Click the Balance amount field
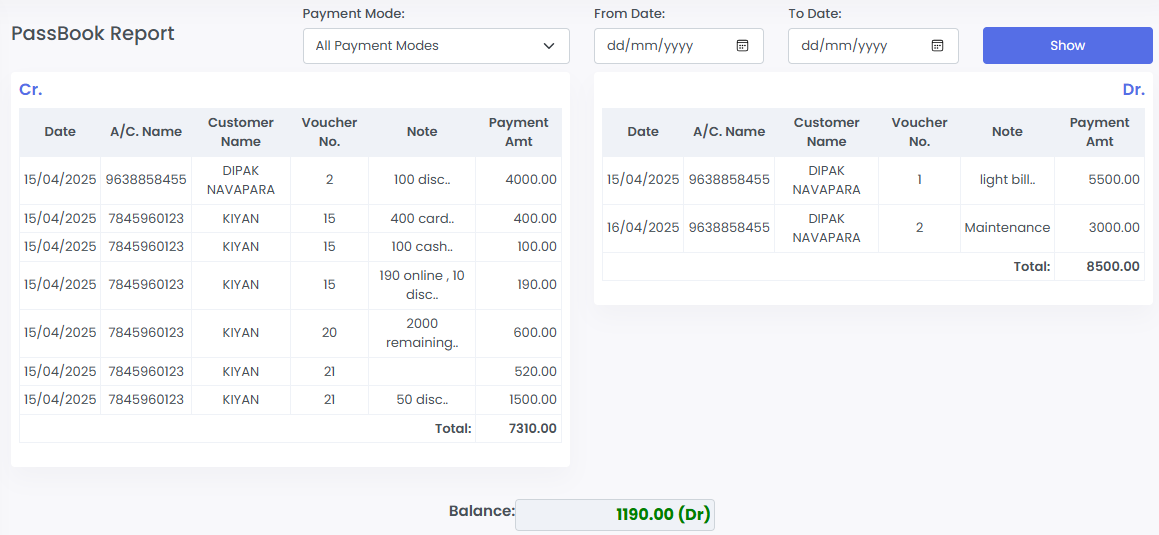Viewport: 1159px width, 535px height. tap(615, 514)
